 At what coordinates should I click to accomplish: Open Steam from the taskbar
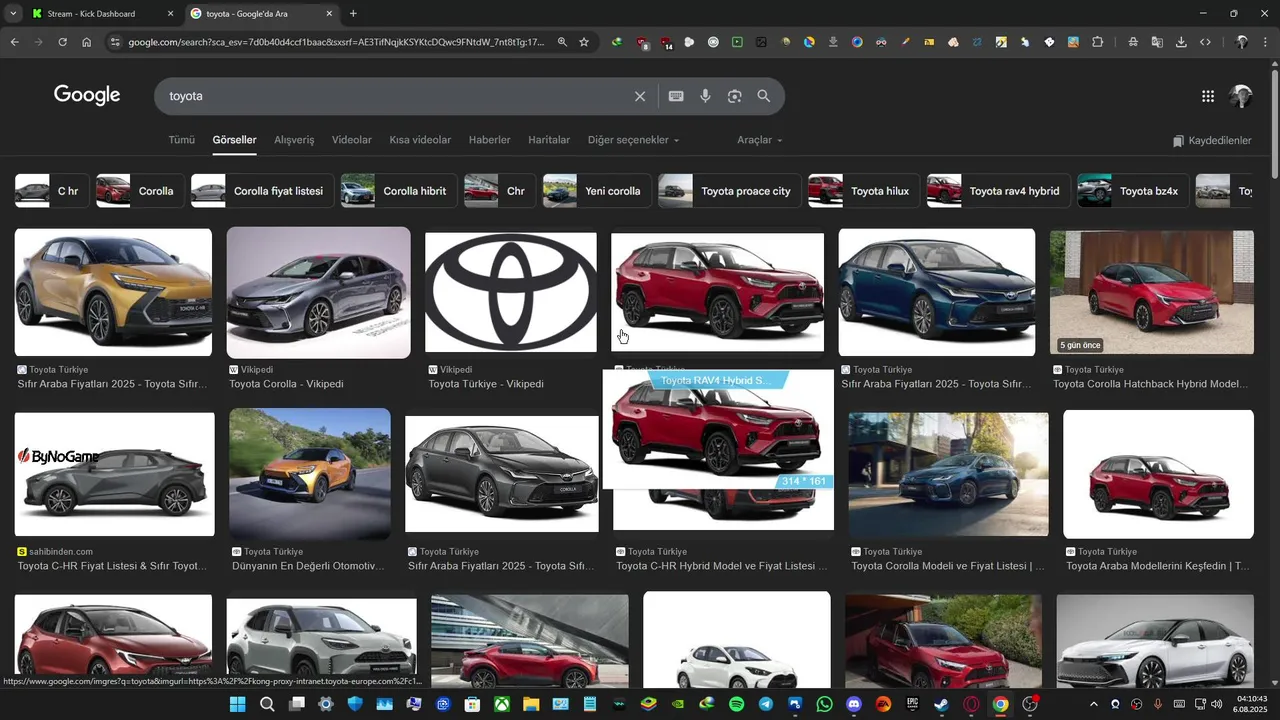tap(941, 704)
